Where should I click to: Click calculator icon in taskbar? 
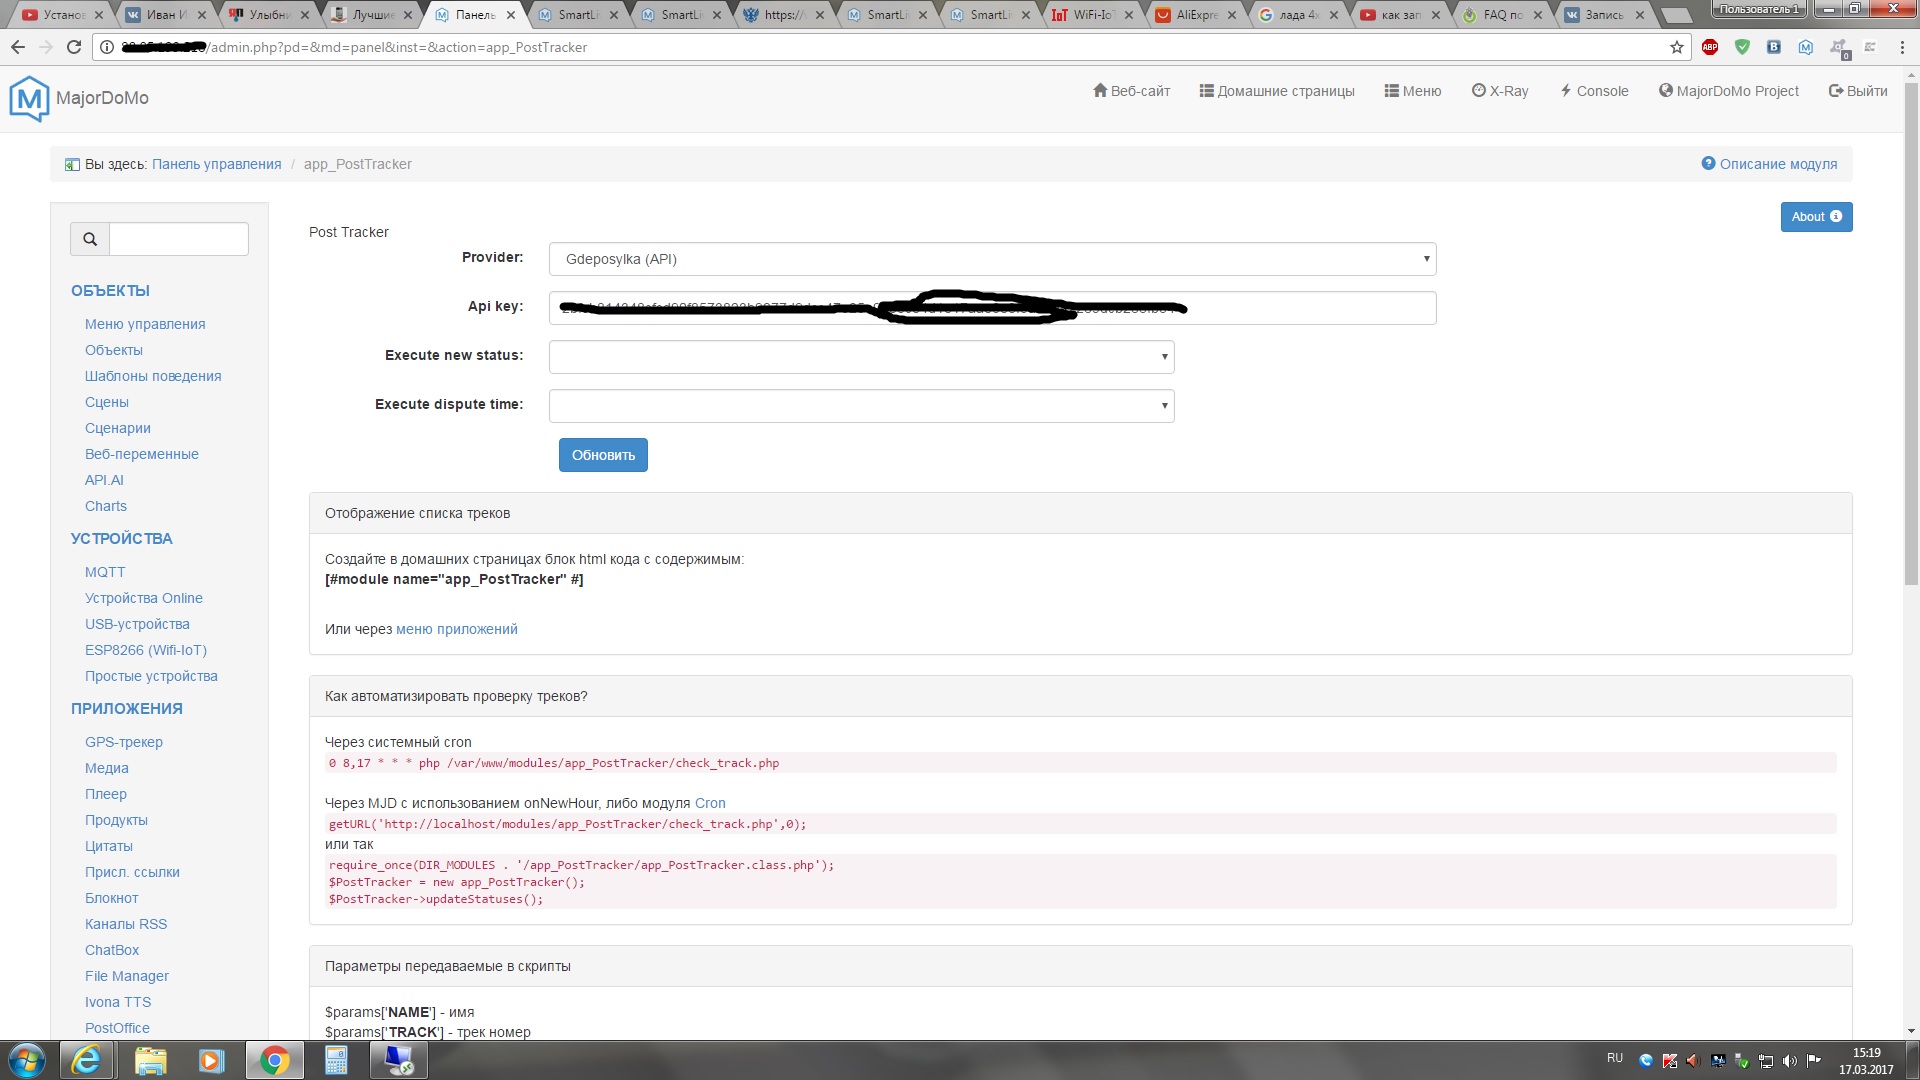point(336,1060)
